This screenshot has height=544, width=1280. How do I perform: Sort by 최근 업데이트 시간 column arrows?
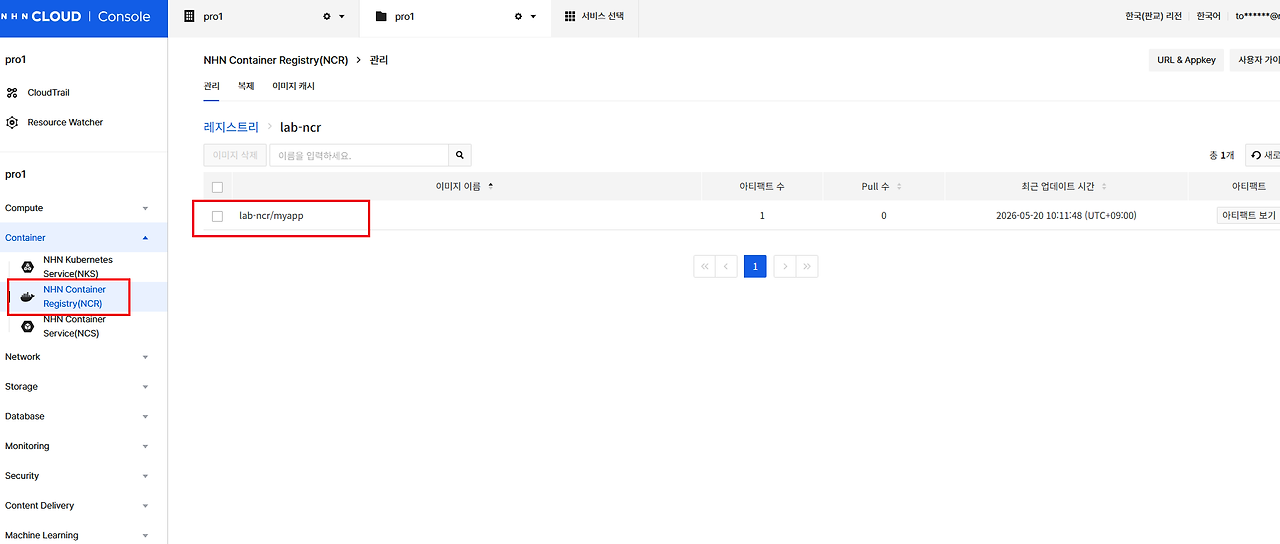[1104, 187]
